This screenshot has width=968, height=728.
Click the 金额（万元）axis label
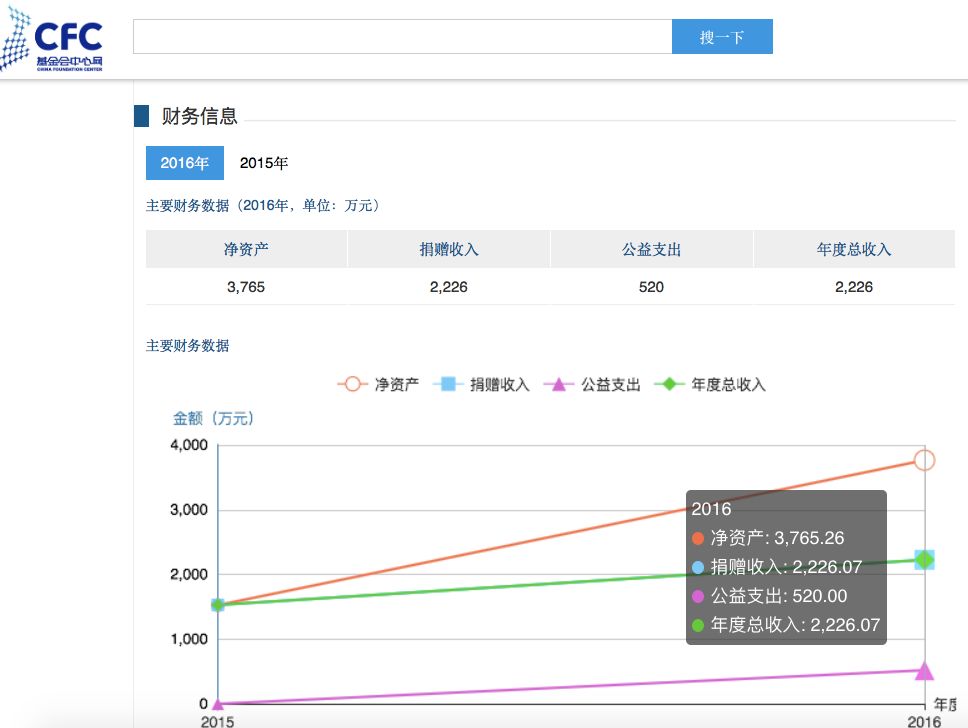coord(214,418)
